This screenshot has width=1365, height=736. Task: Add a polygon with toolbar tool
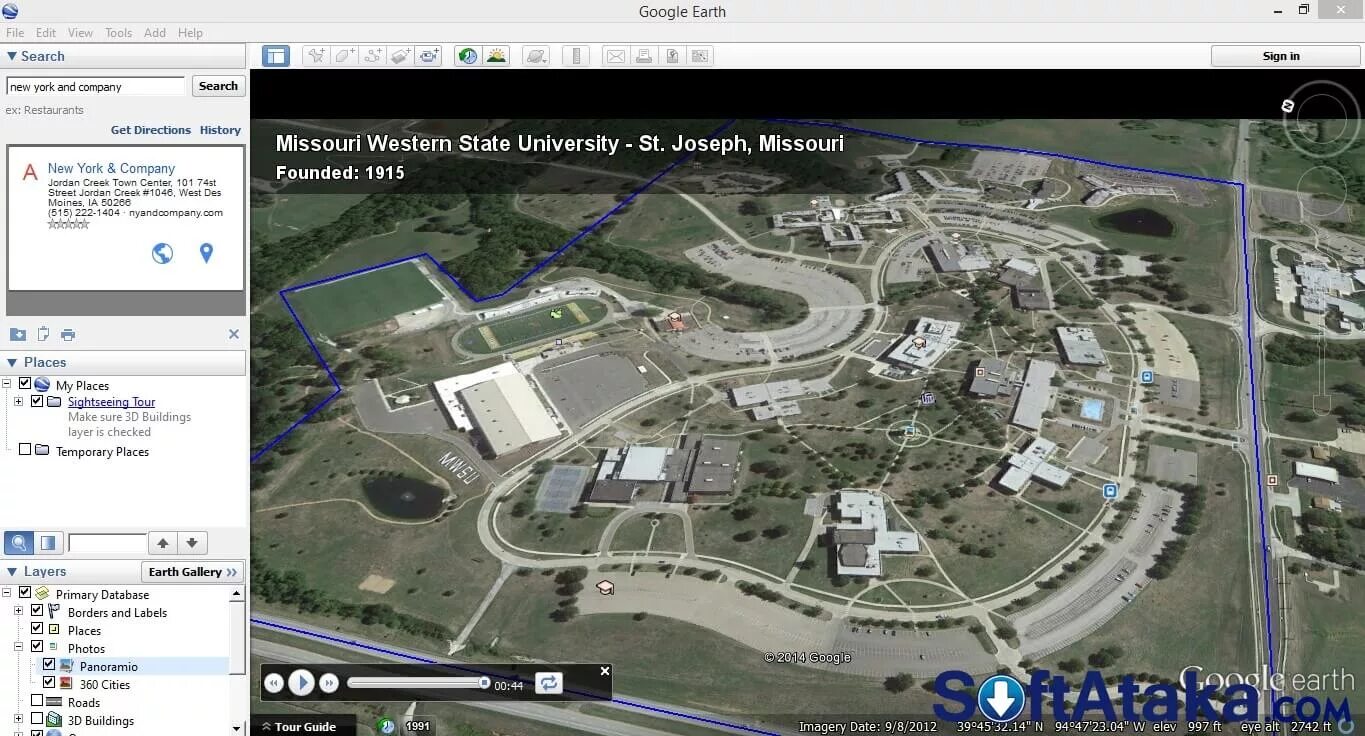[345, 56]
